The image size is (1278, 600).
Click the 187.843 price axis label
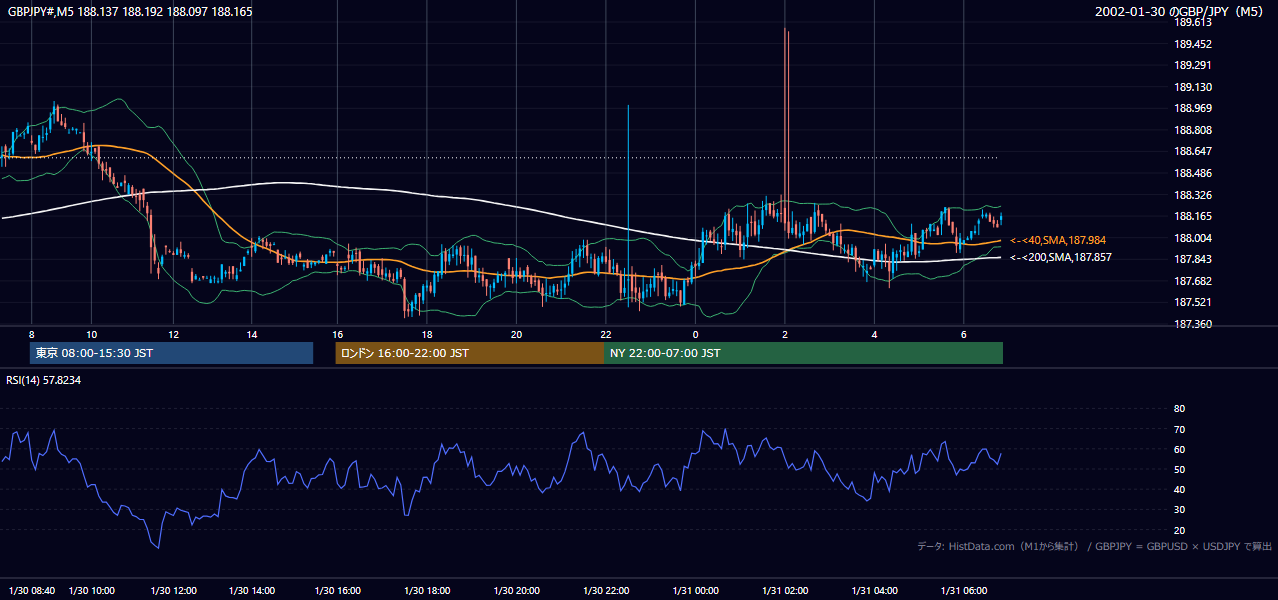(1193, 259)
